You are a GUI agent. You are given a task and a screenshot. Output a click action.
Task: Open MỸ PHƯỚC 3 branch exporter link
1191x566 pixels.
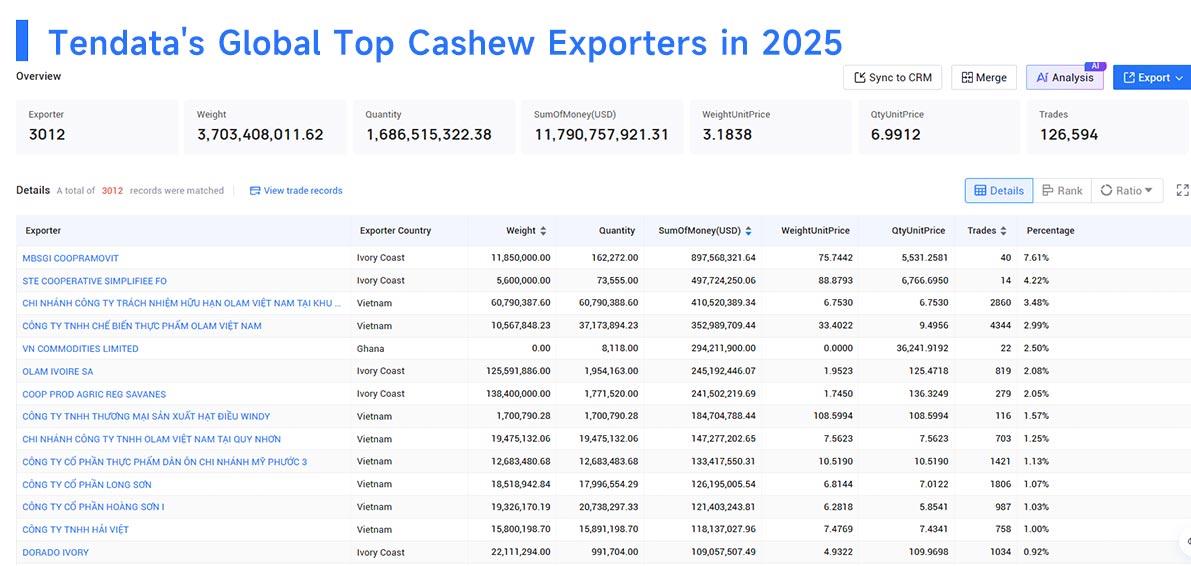coord(165,462)
